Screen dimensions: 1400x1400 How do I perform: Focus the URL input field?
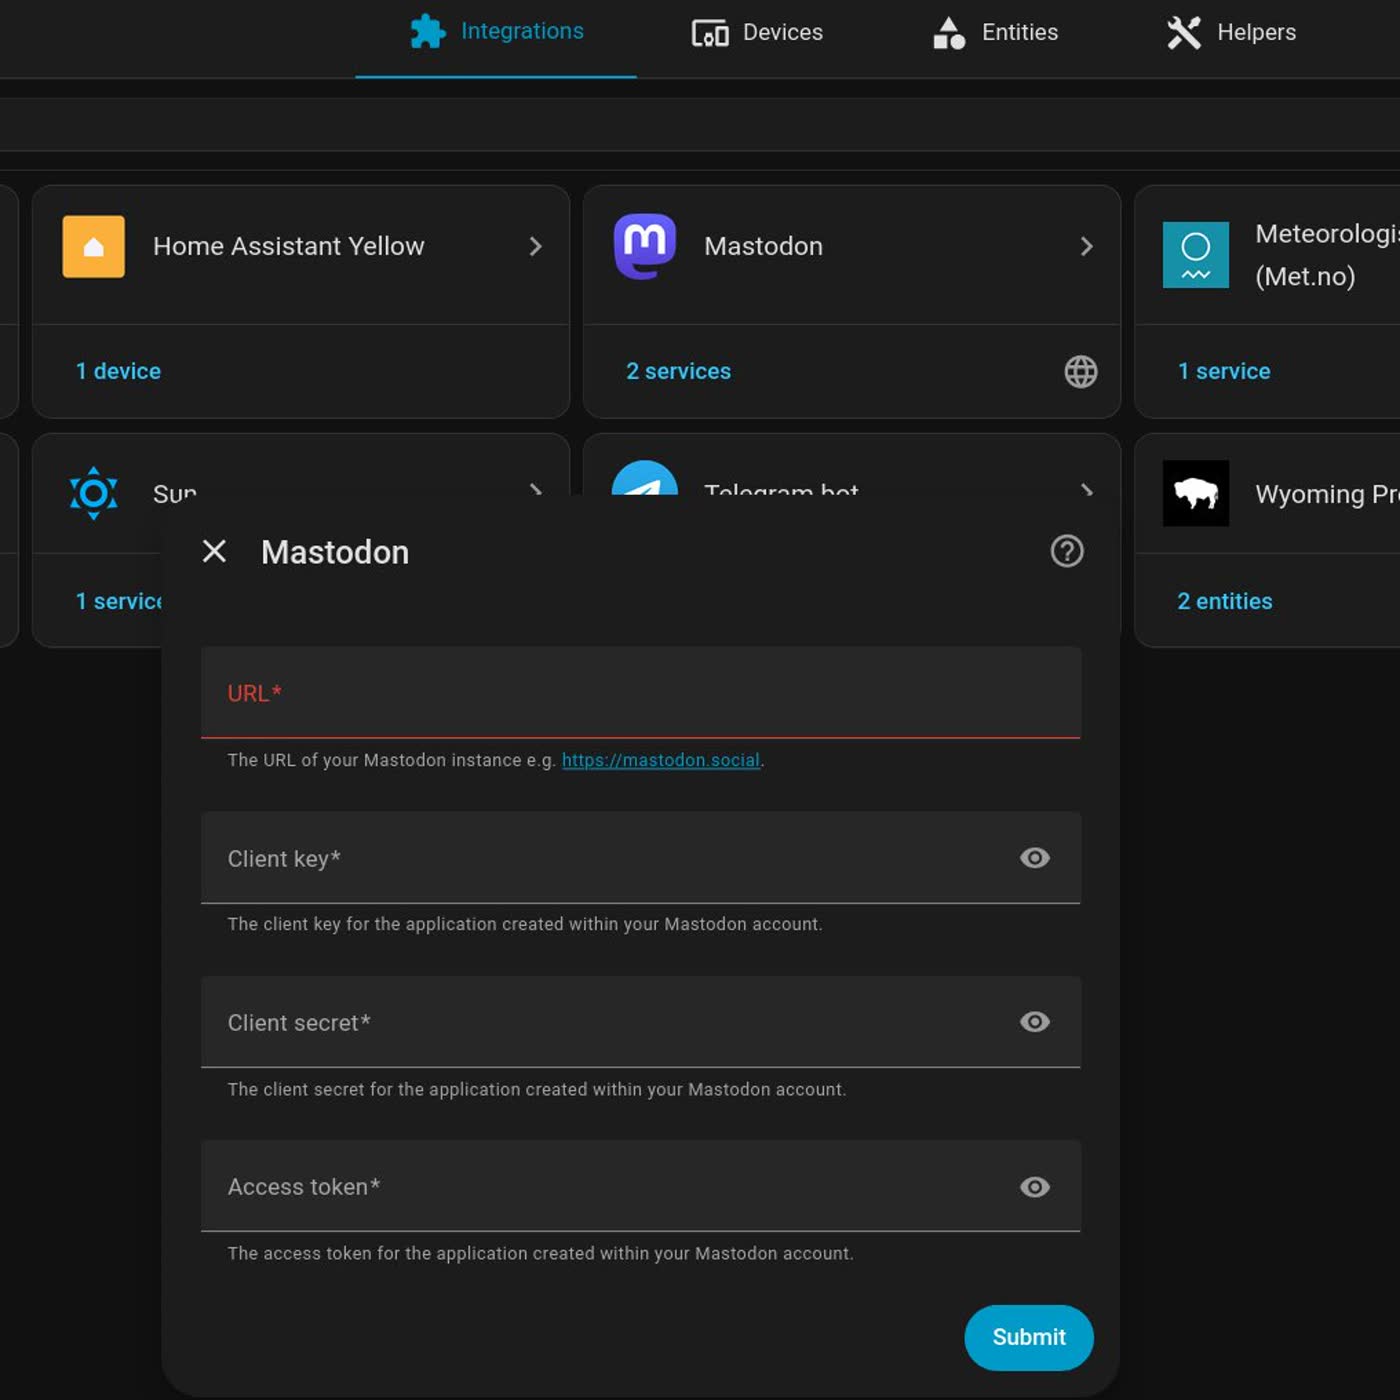pos(641,693)
